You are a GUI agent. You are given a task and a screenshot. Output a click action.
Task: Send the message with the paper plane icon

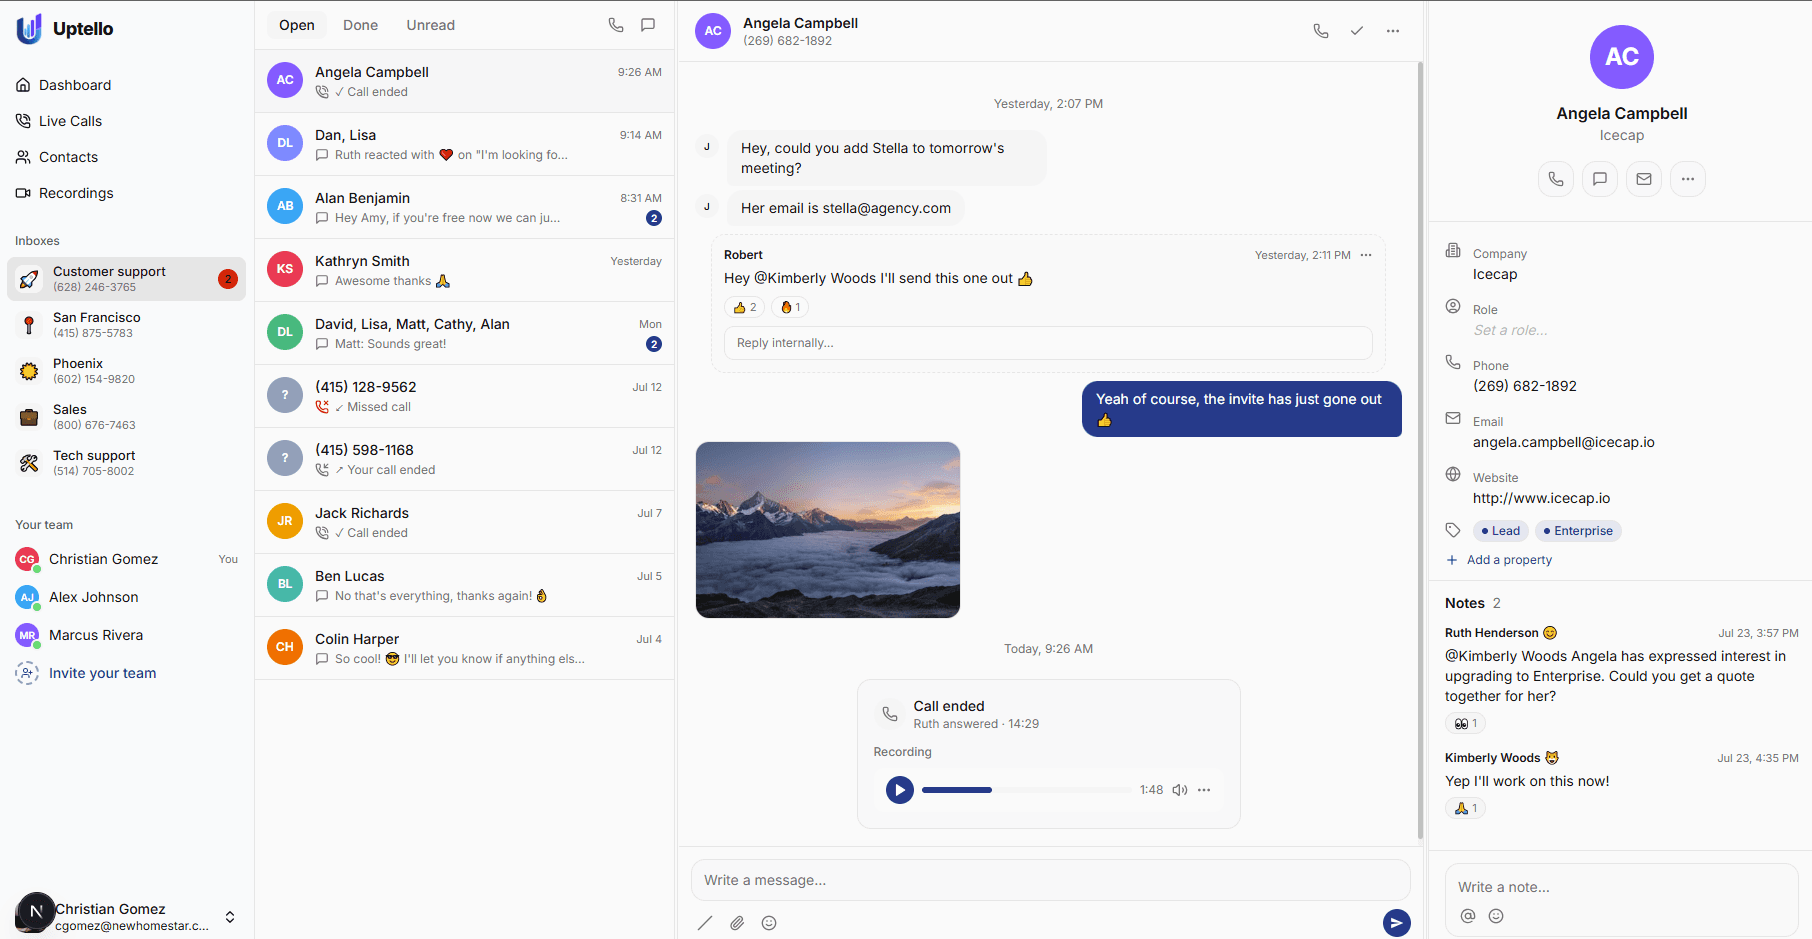(1396, 922)
